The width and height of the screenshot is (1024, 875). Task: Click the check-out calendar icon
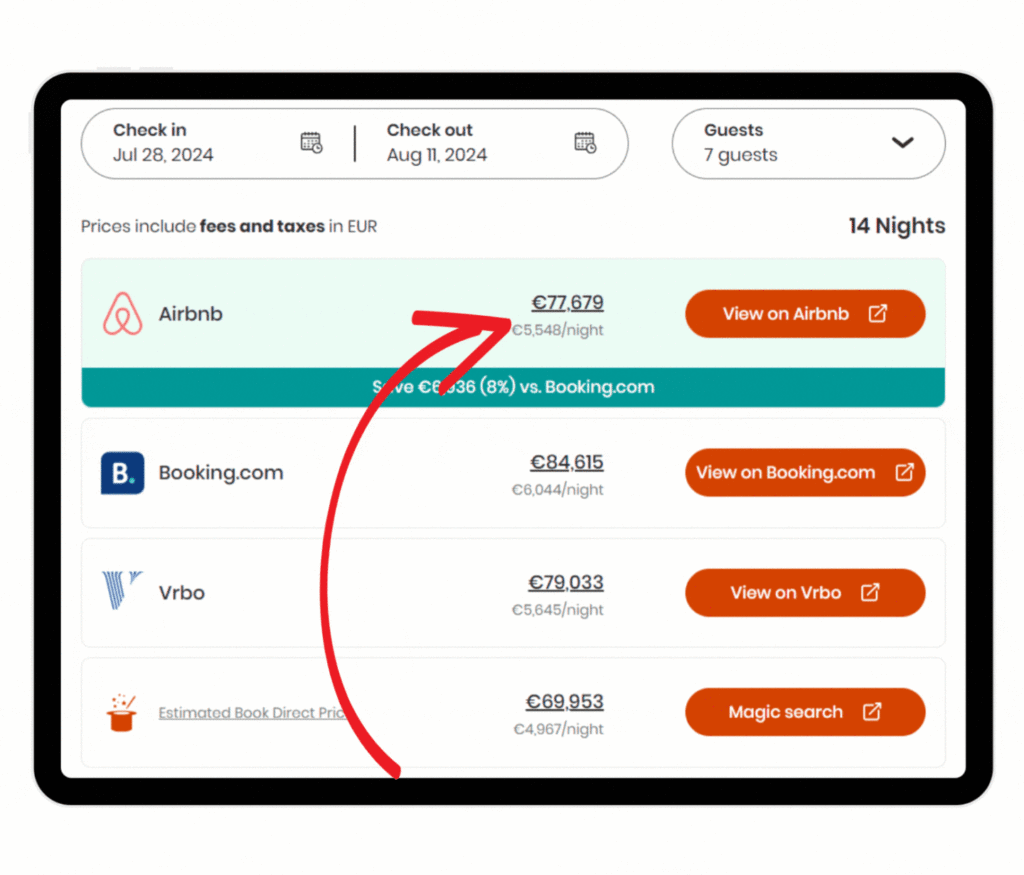[x=585, y=142]
